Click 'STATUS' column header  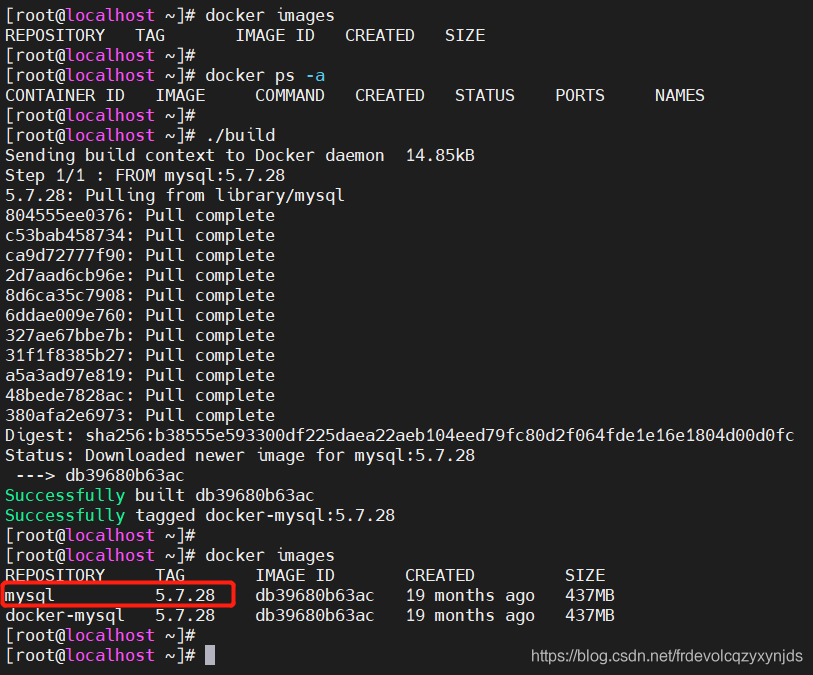coord(485,96)
